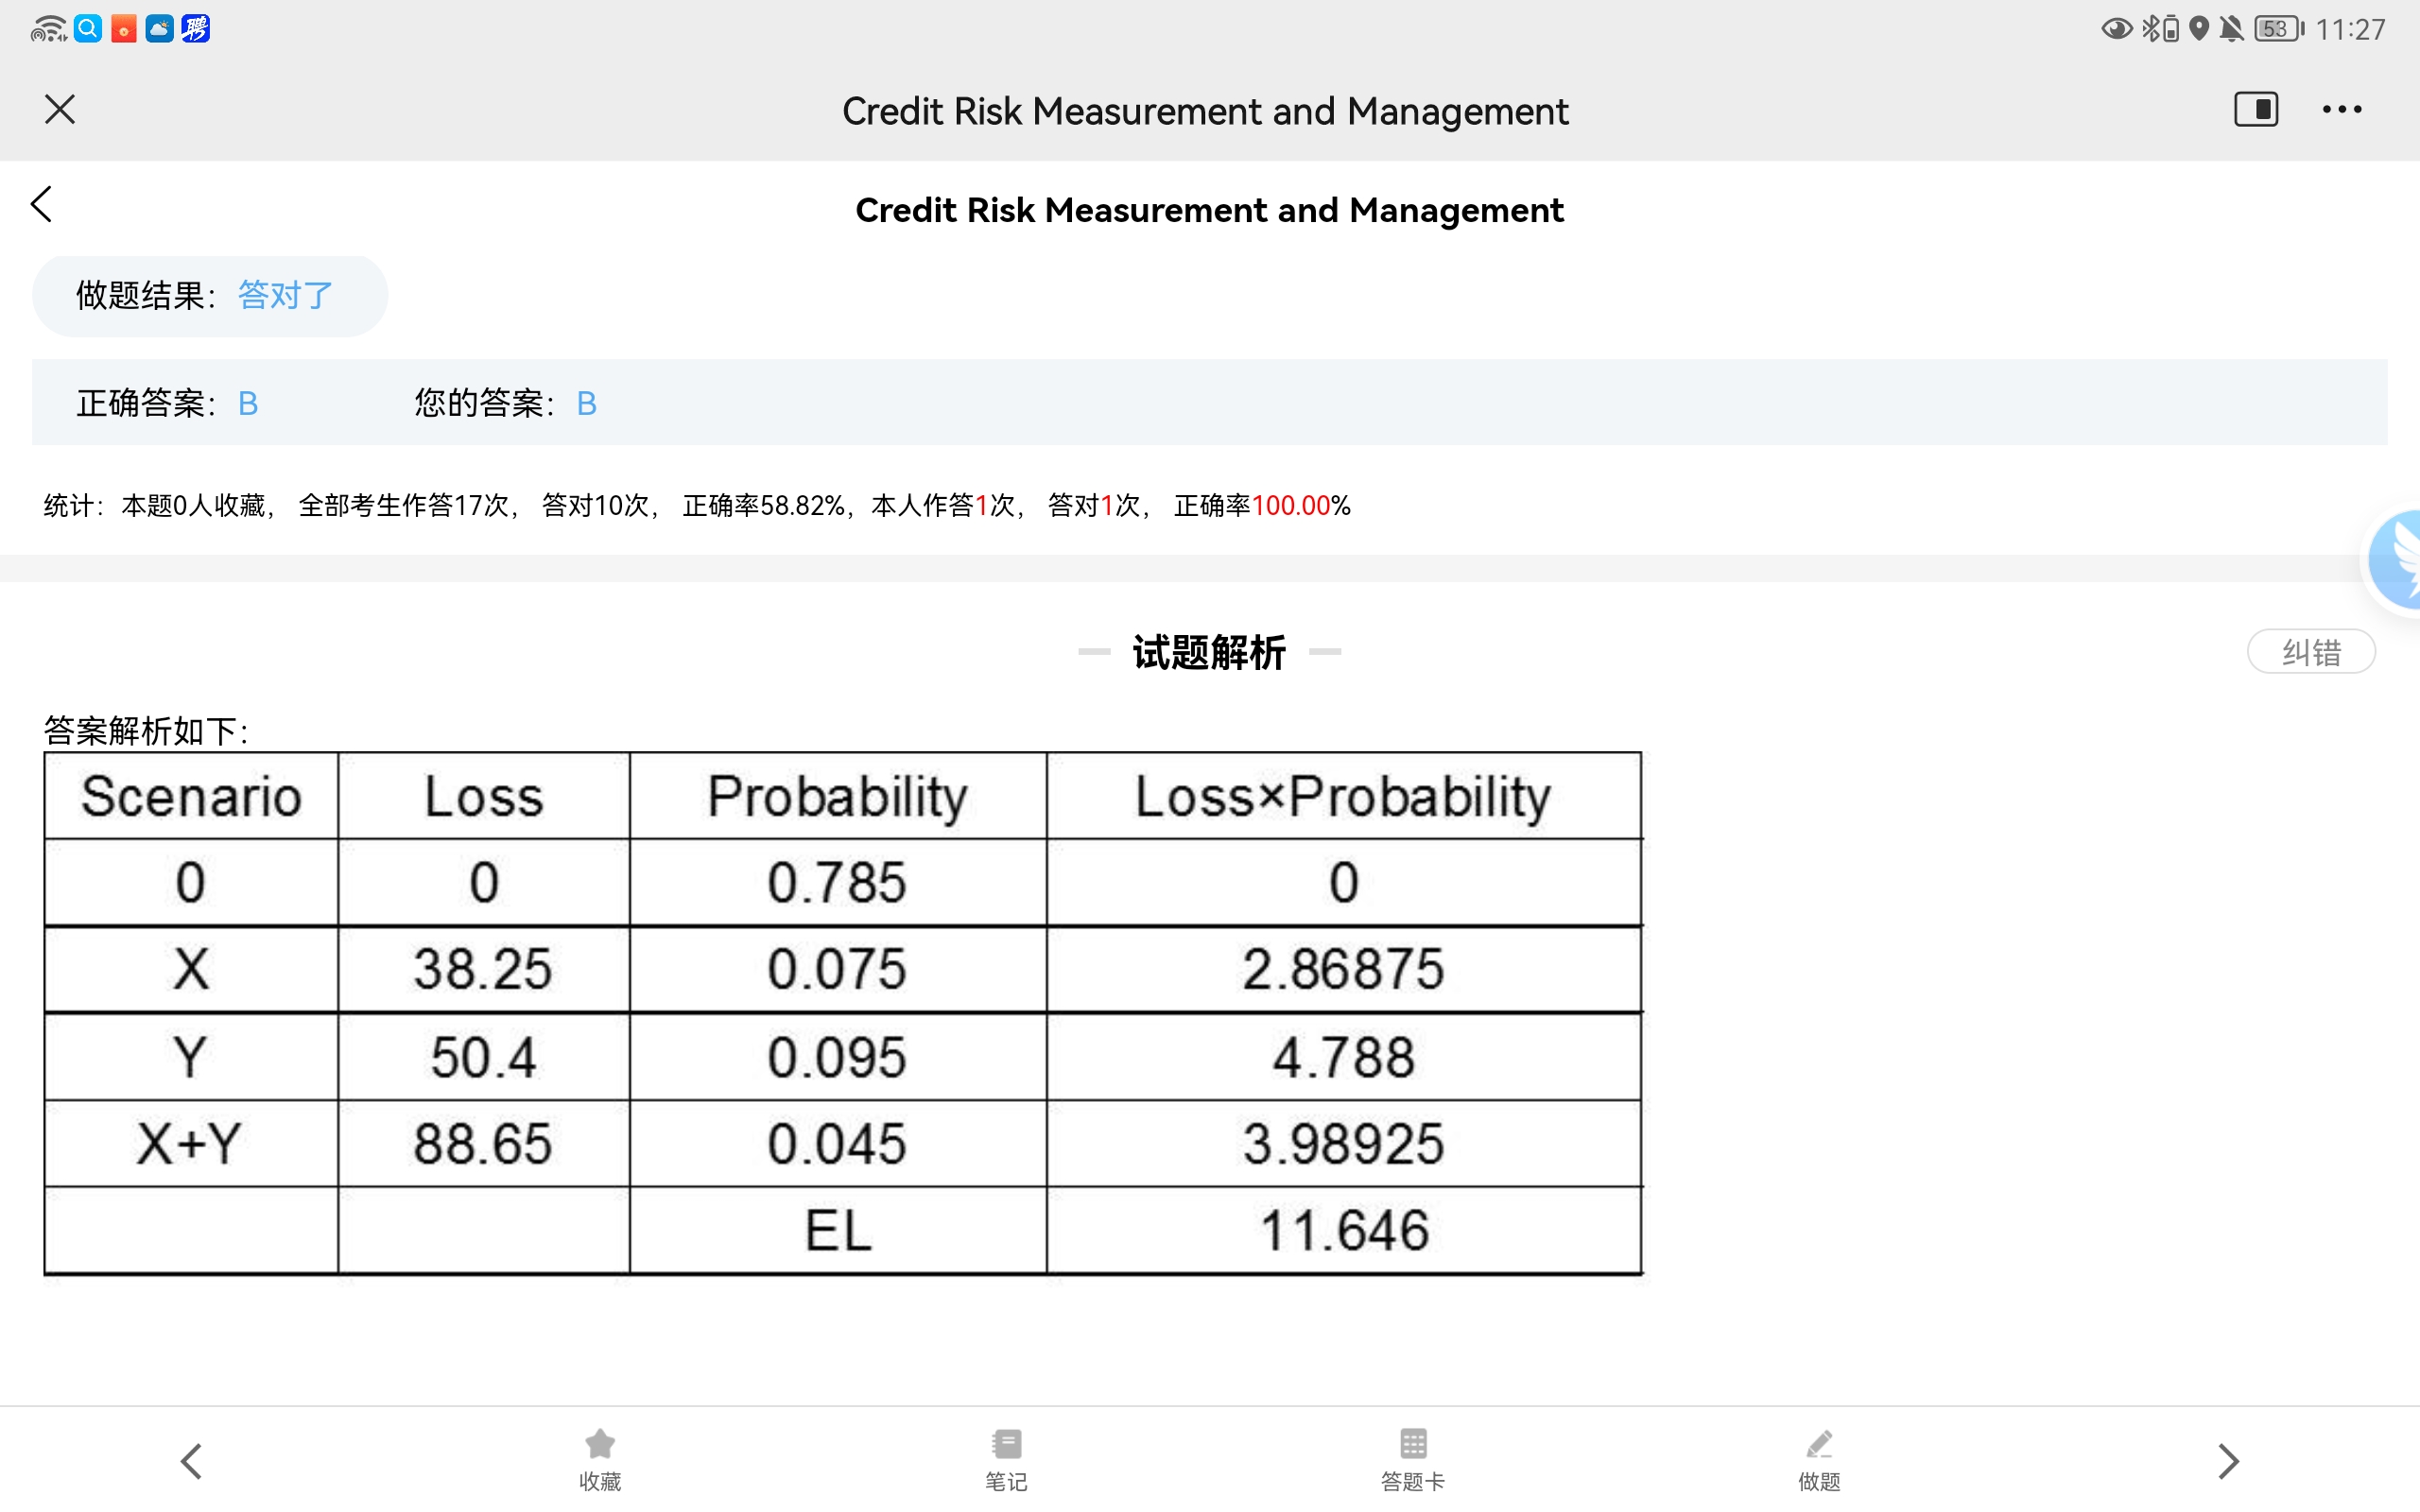Image resolution: width=2420 pixels, height=1512 pixels.
Task: Tap the magnifier search app icon in status bar
Action: coord(88,29)
